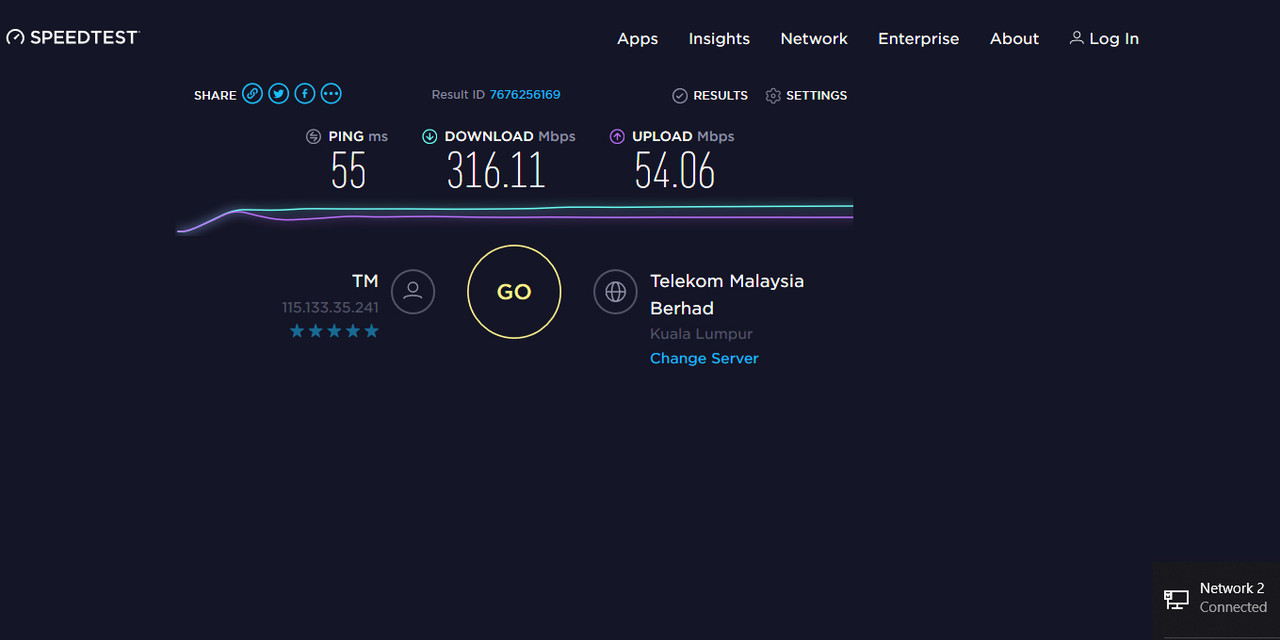Open SETTINGS page

806,95
